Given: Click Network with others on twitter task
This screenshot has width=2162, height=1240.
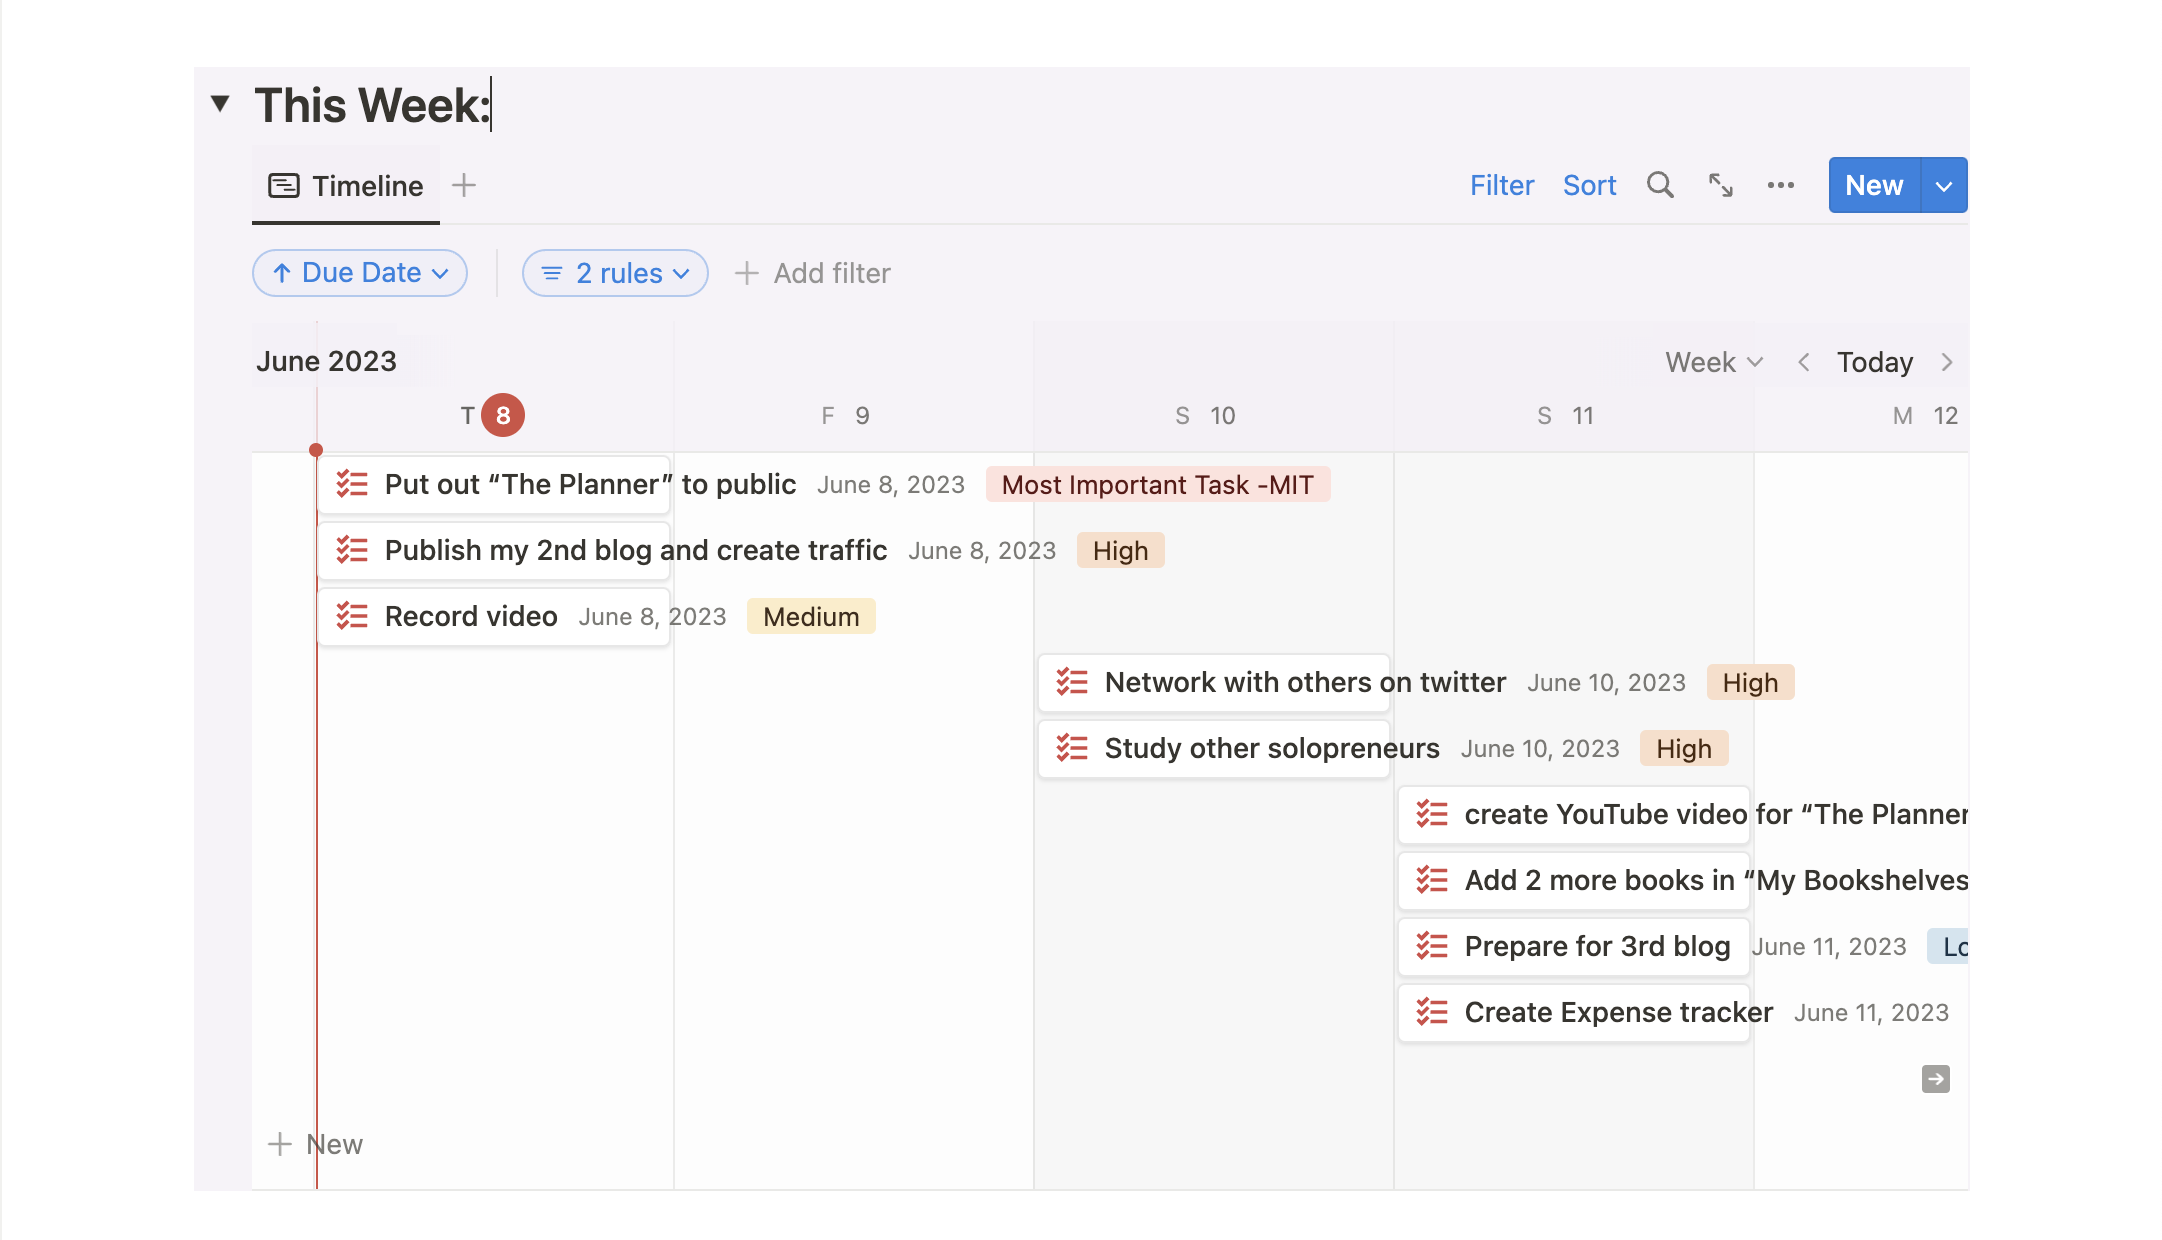Looking at the screenshot, I should (1214, 682).
